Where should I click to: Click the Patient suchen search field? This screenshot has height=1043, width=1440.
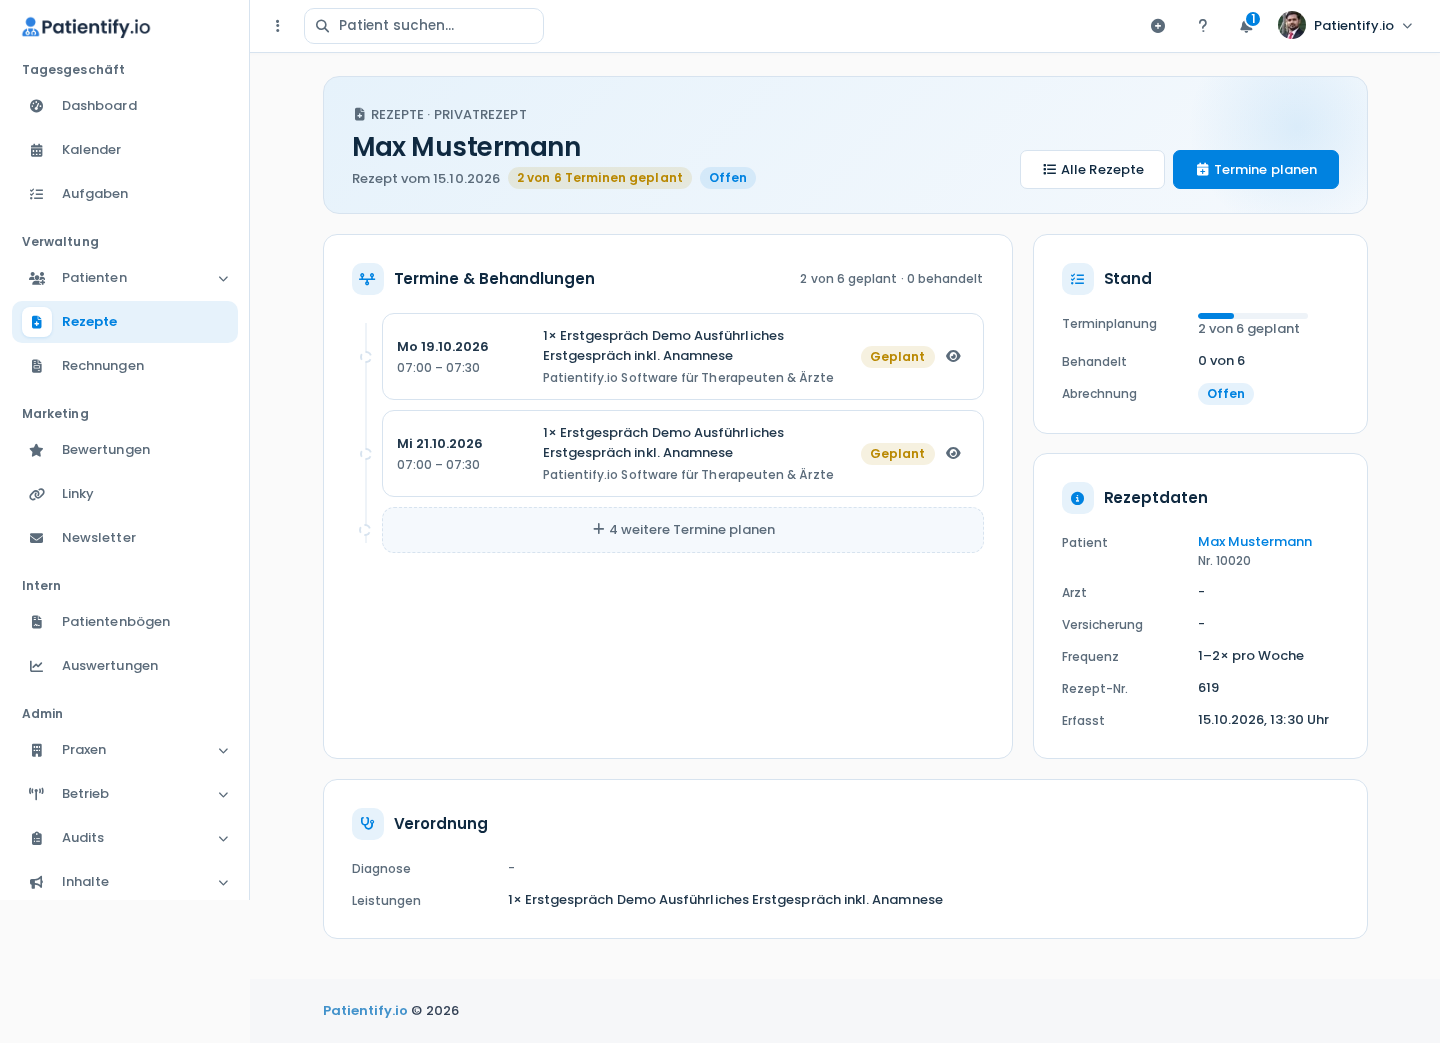(424, 26)
